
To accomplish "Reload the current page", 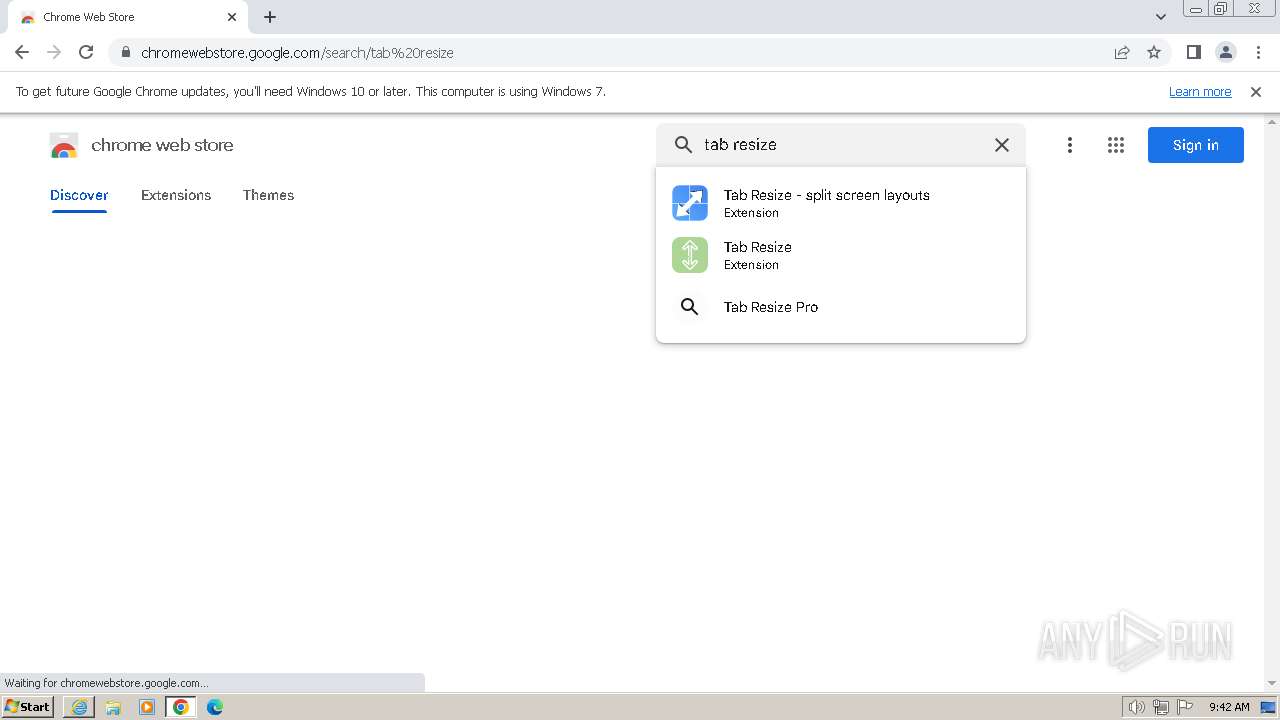I will click(86, 52).
